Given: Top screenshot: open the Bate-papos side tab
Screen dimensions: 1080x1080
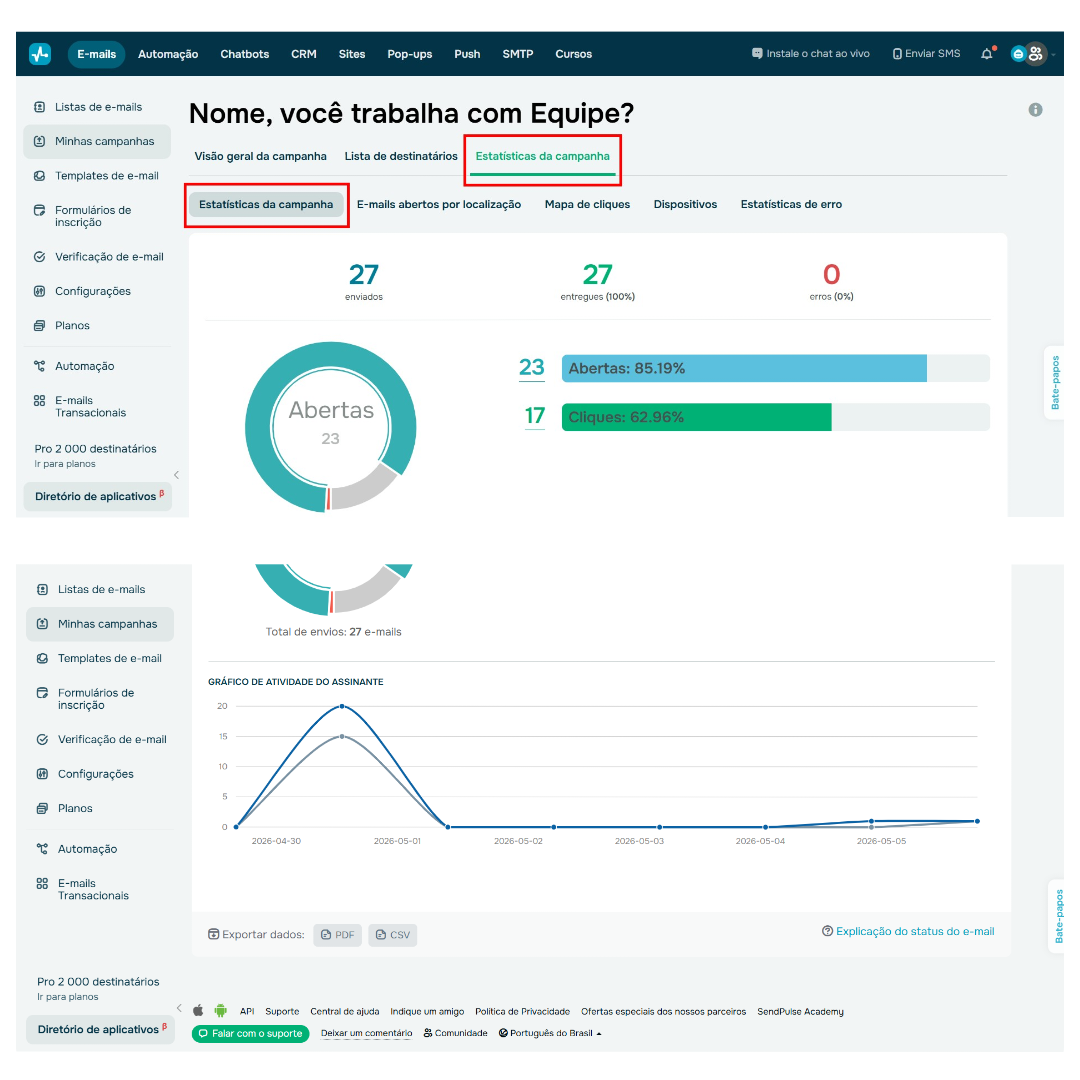Looking at the screenshot, I should [1055, 382].
